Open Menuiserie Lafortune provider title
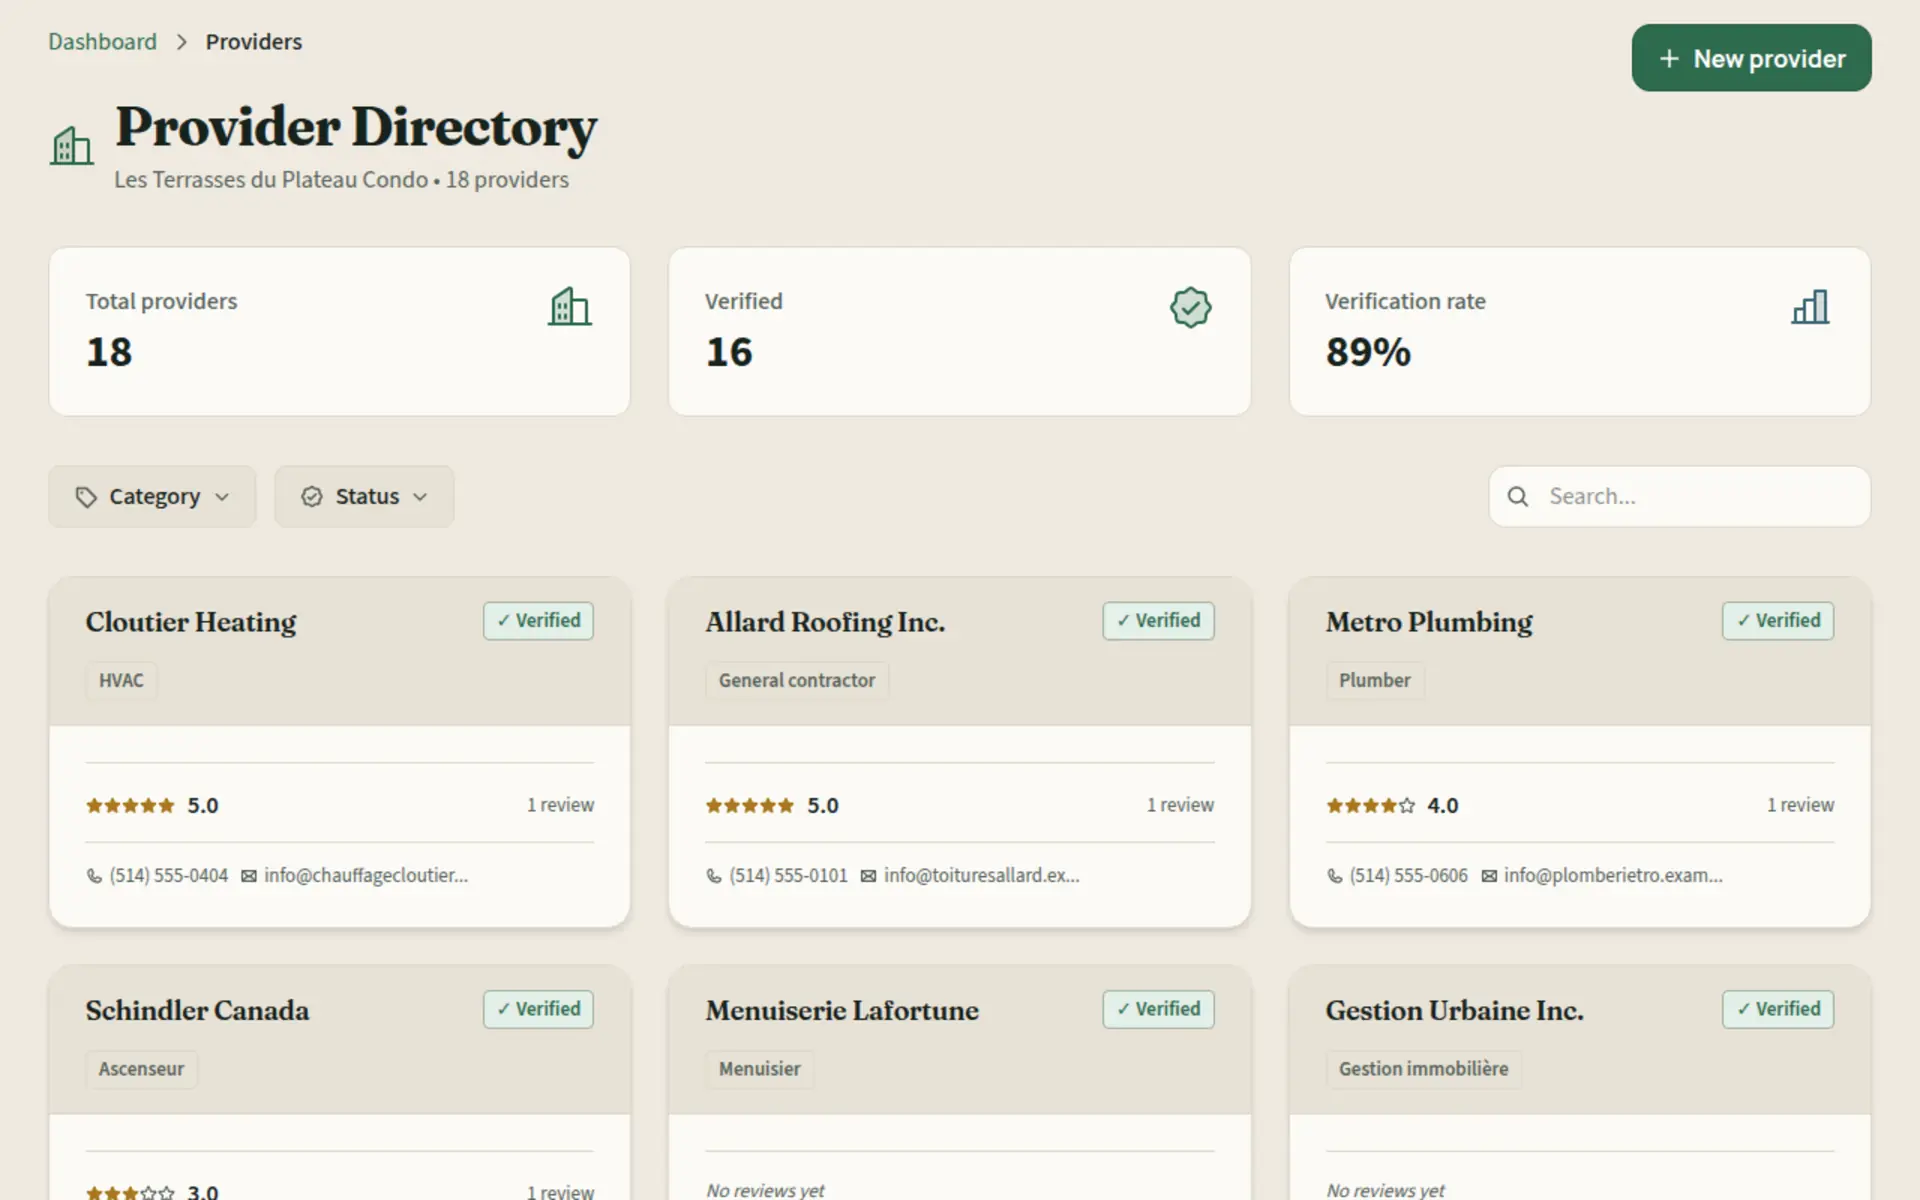Image resolution: width=1920 pixels, height=1200 pixels. [842, 1010]
